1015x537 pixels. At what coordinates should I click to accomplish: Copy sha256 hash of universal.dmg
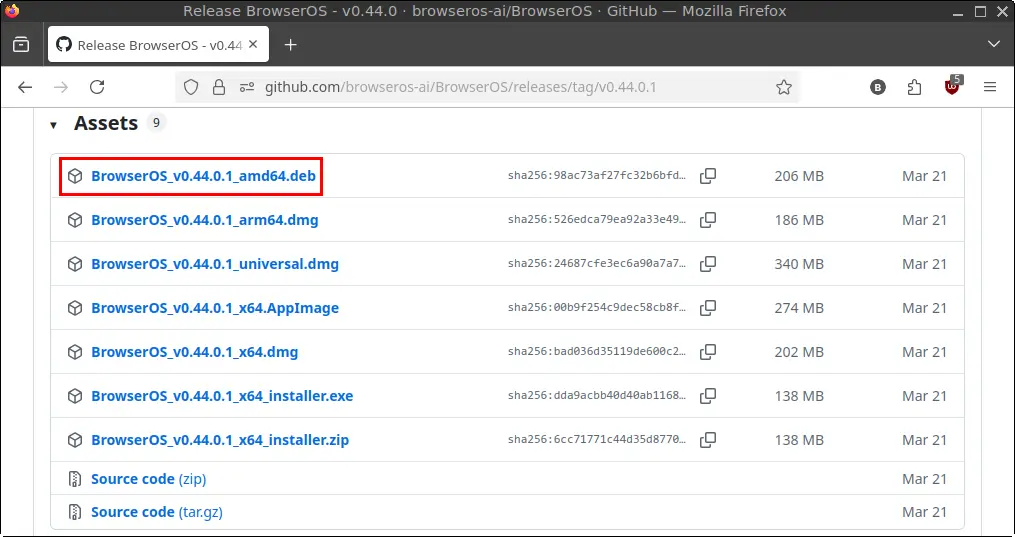tap(708, 264)
